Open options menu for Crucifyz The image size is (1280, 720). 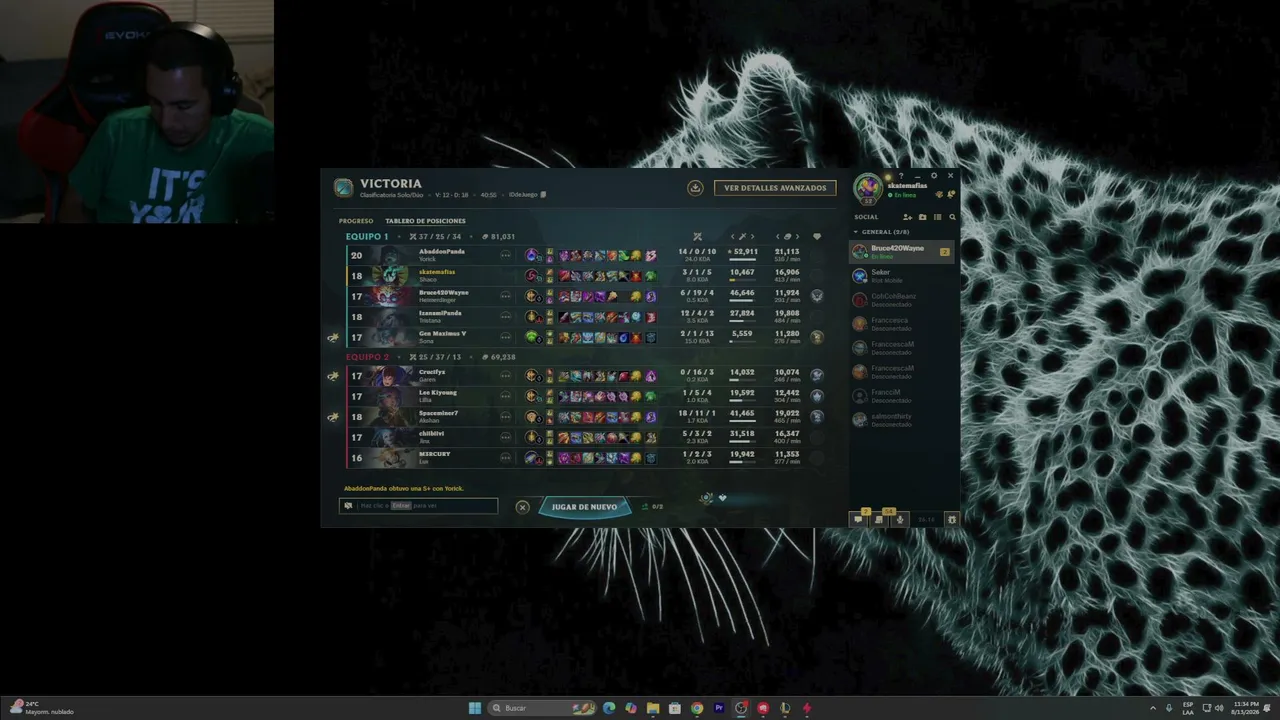[505, 375]
